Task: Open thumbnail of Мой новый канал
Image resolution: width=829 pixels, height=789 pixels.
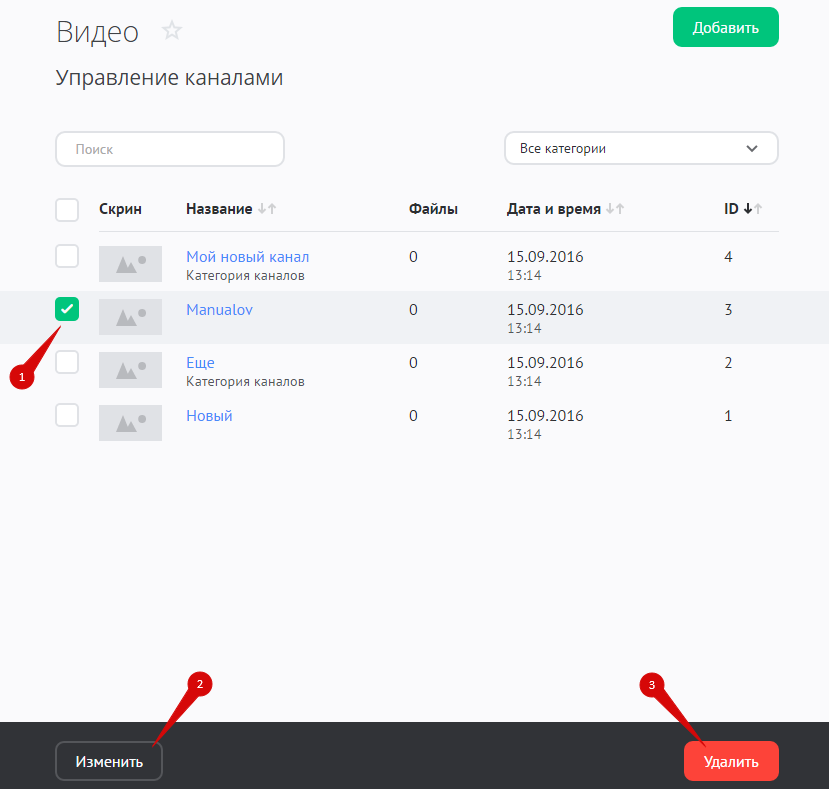Action: (130, 264)
